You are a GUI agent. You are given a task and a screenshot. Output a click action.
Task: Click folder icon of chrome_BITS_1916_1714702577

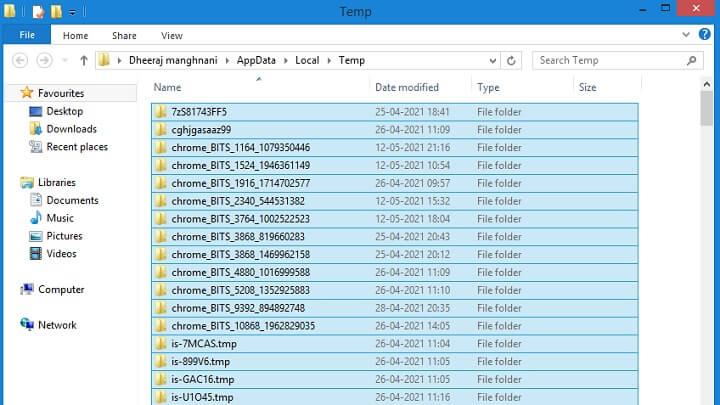161,183
